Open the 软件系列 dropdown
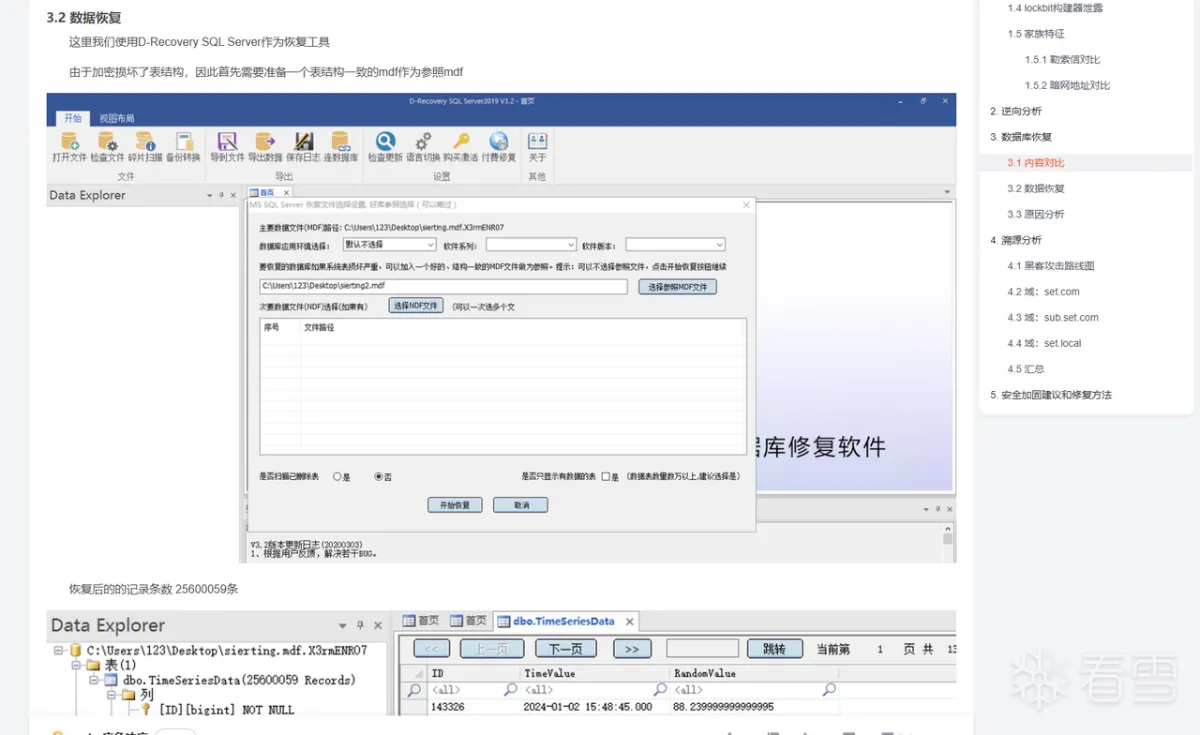 [x=531, y=244]
